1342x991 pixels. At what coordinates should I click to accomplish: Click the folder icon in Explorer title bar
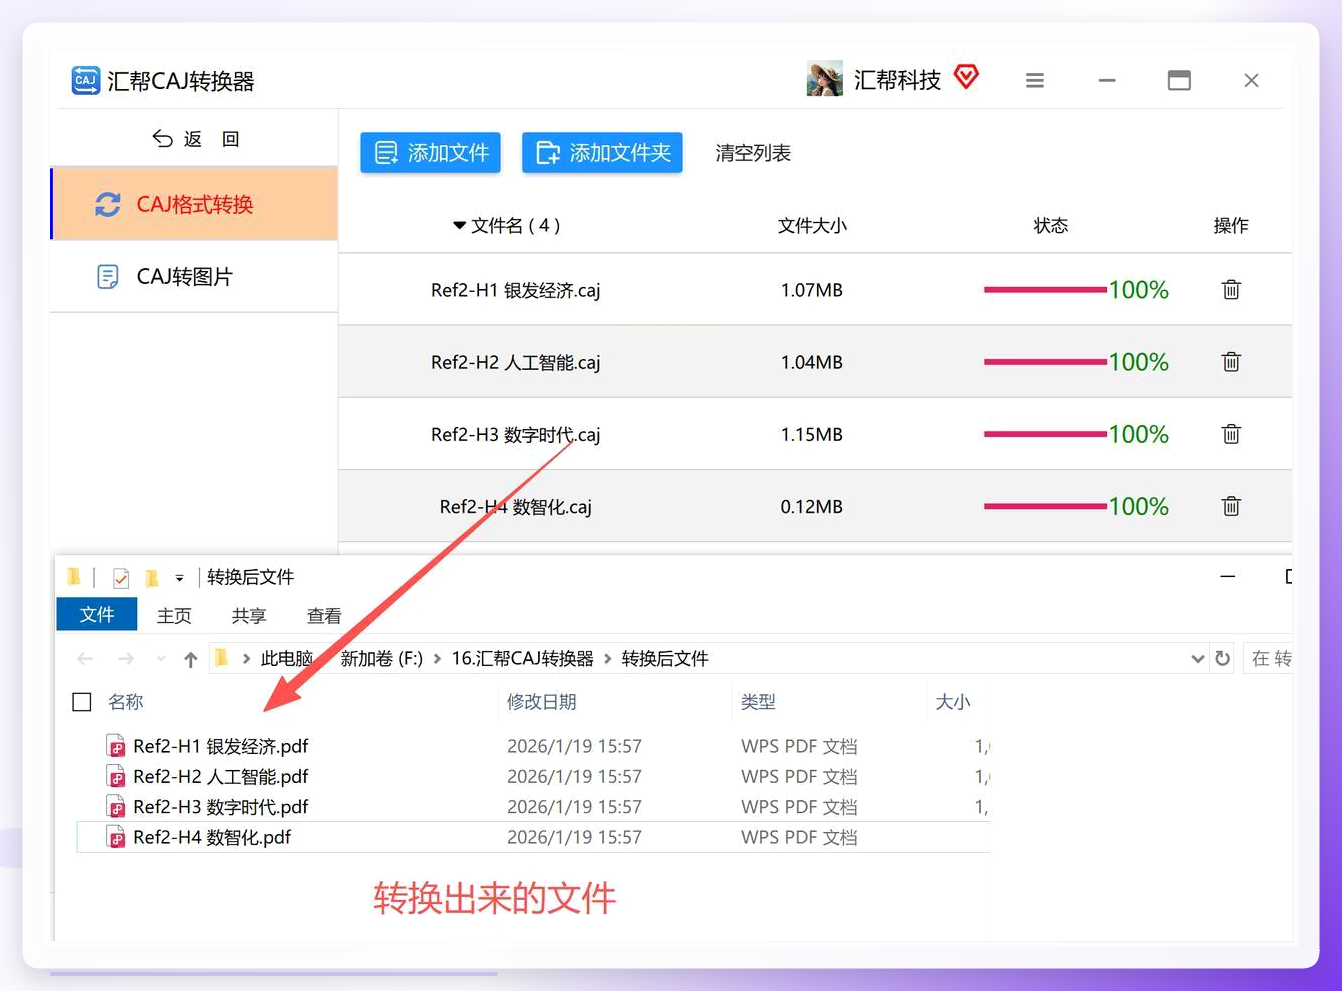(x=74, y=577)
